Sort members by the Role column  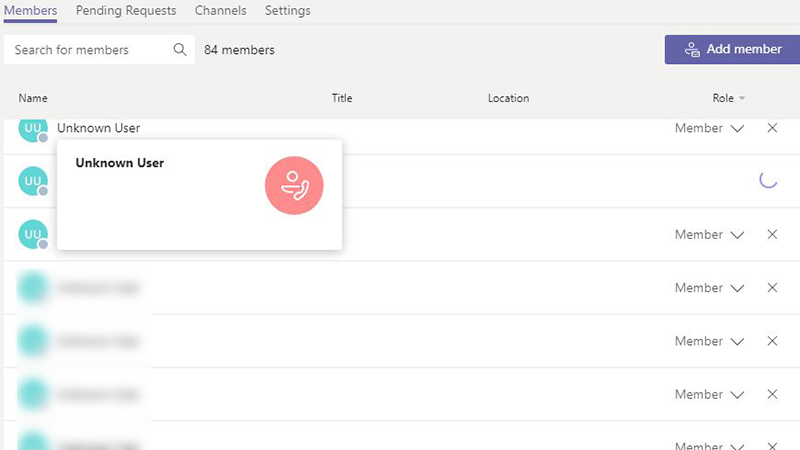[728, 98]
